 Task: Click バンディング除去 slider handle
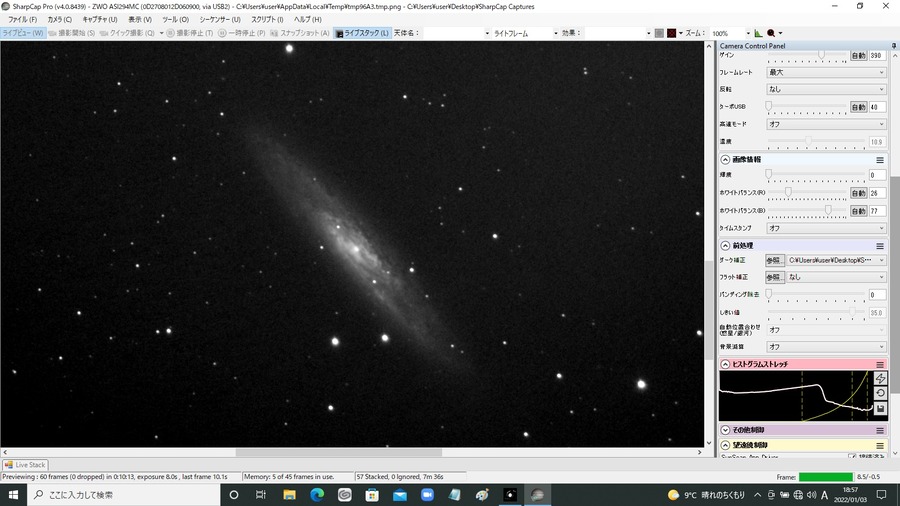click(x=769, y=294)
